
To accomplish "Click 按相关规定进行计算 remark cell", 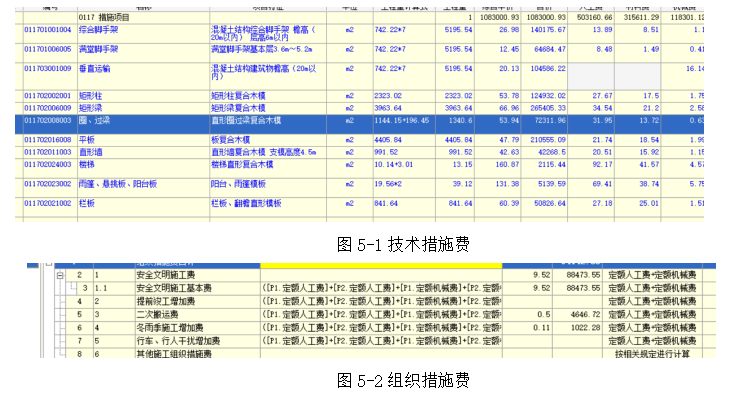I will tap(652, 354).
